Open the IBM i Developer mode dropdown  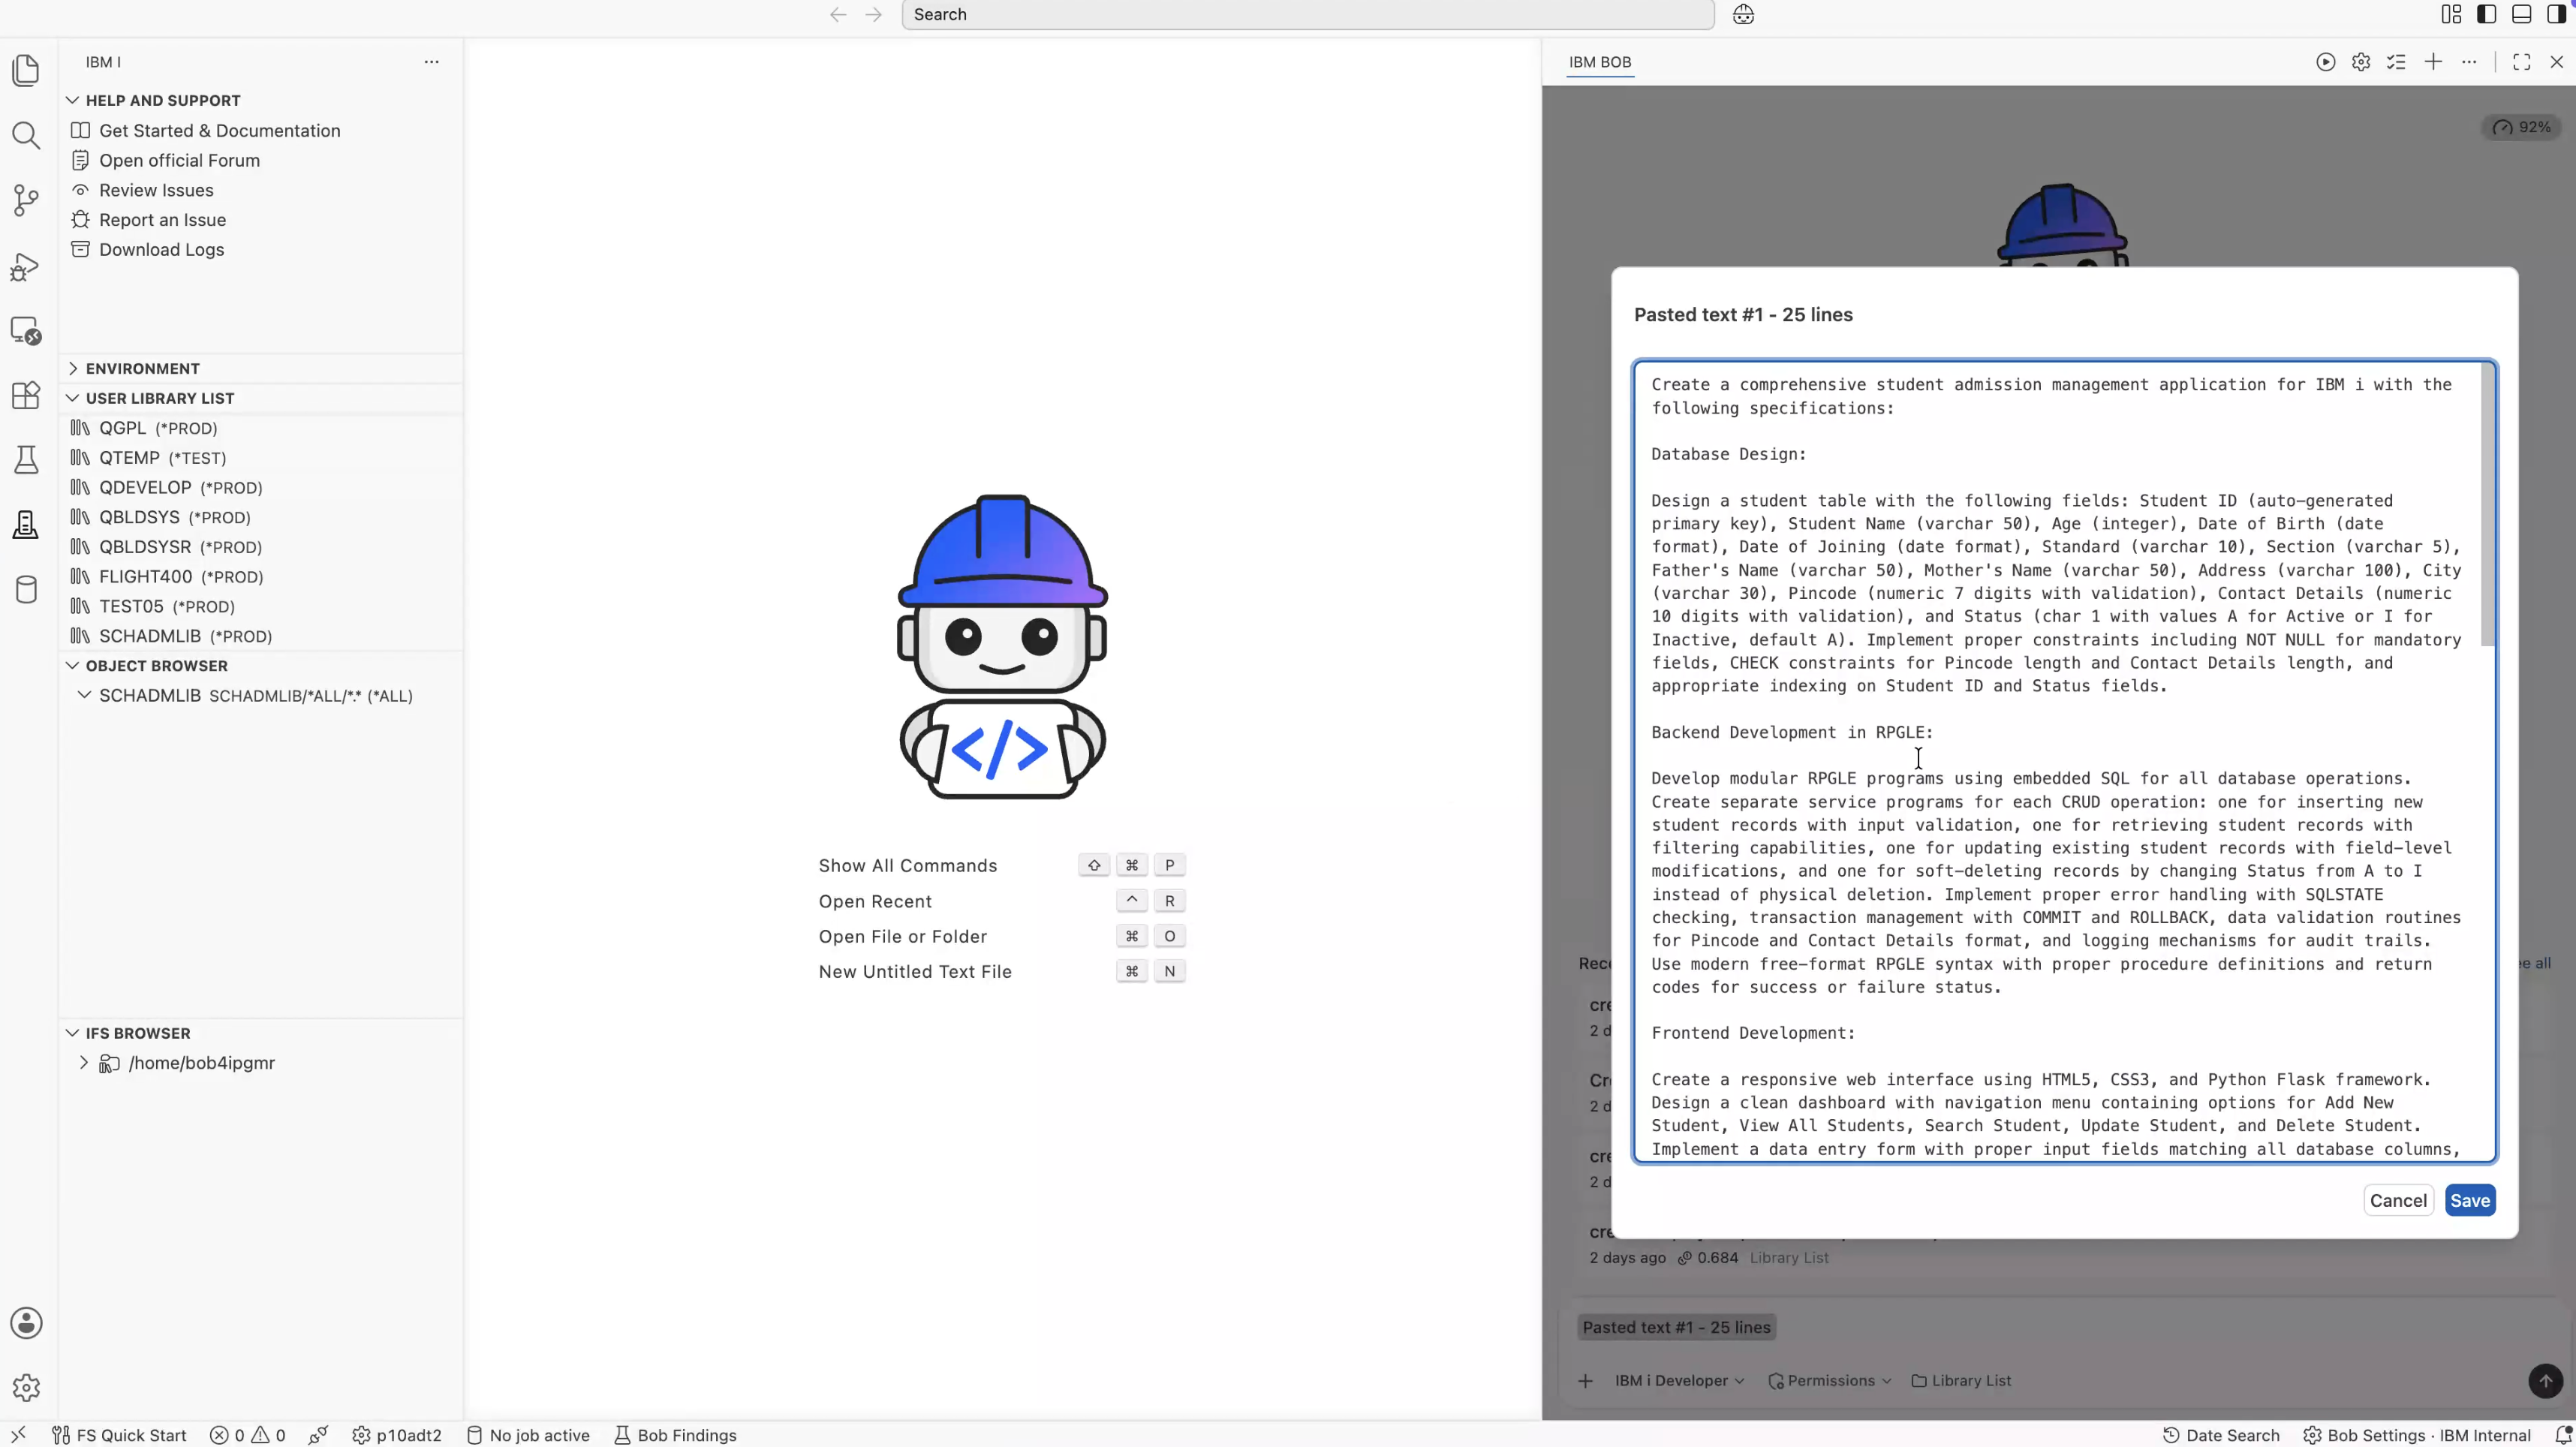[x=1679, y=1381]
